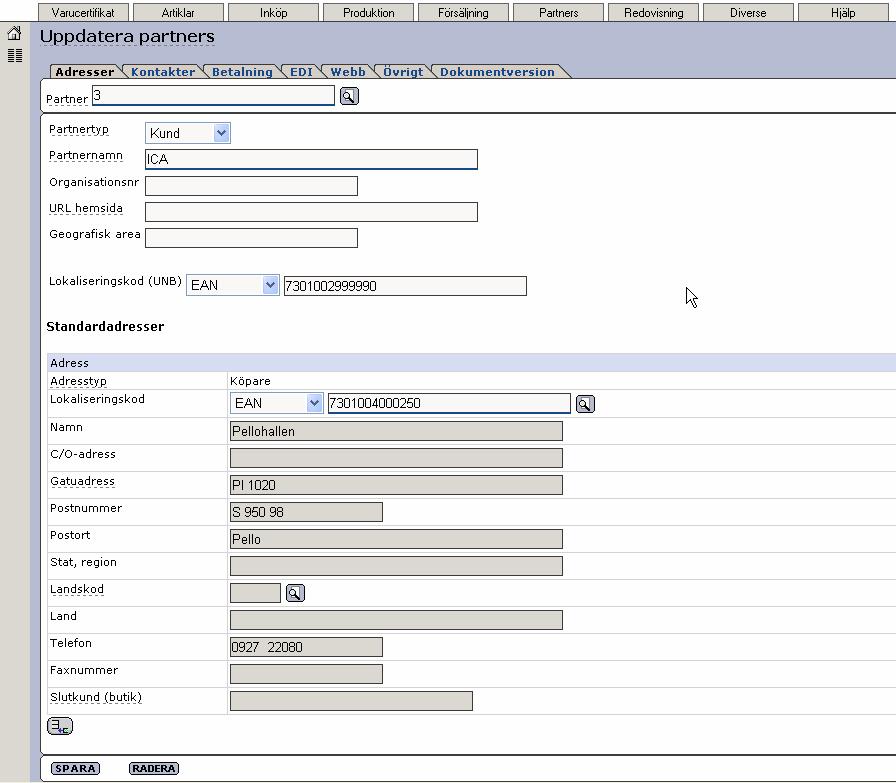The height and width of the screenshot is (783, 896).
Task: Click the Gatuadress field with Pl 1020
Action: point(396,485)
